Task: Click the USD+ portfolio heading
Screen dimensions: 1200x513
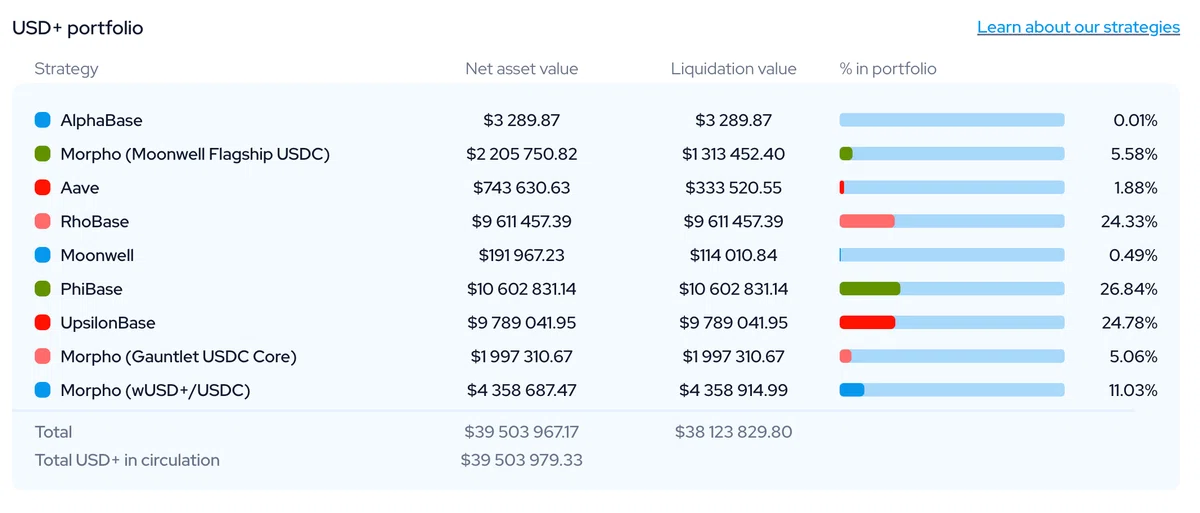Action: 78,28
